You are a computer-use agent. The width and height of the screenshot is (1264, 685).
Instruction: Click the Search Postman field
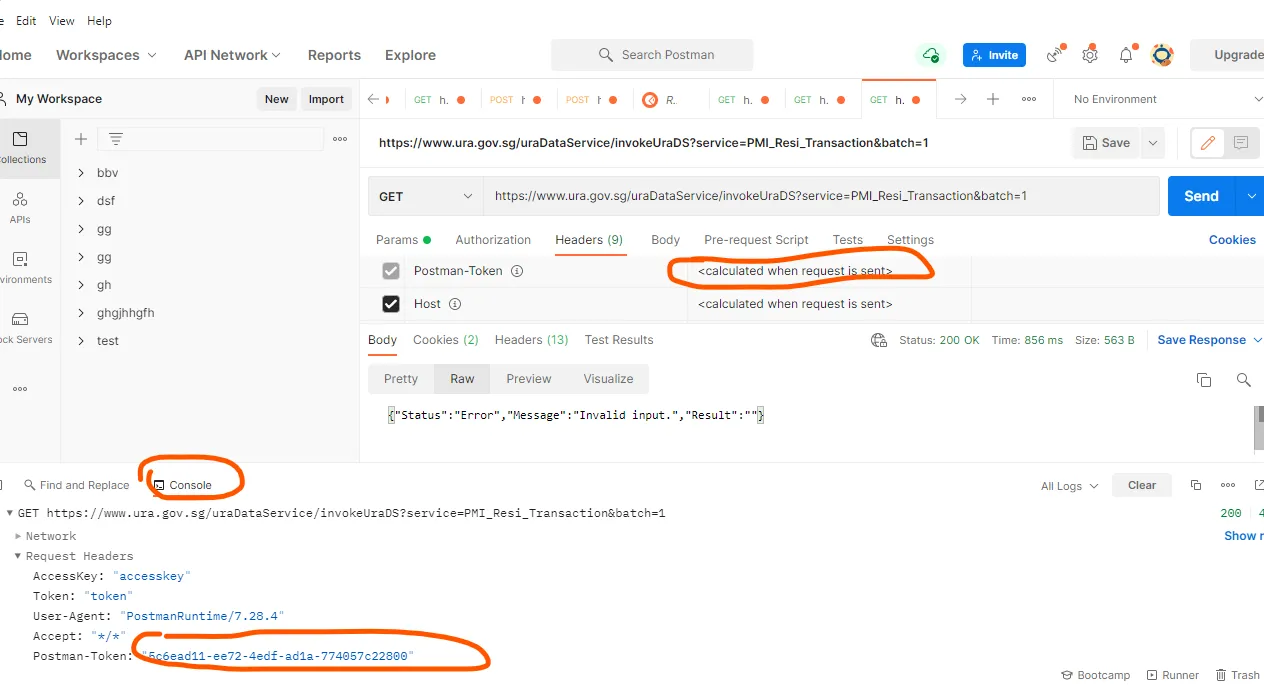[652, 55]
